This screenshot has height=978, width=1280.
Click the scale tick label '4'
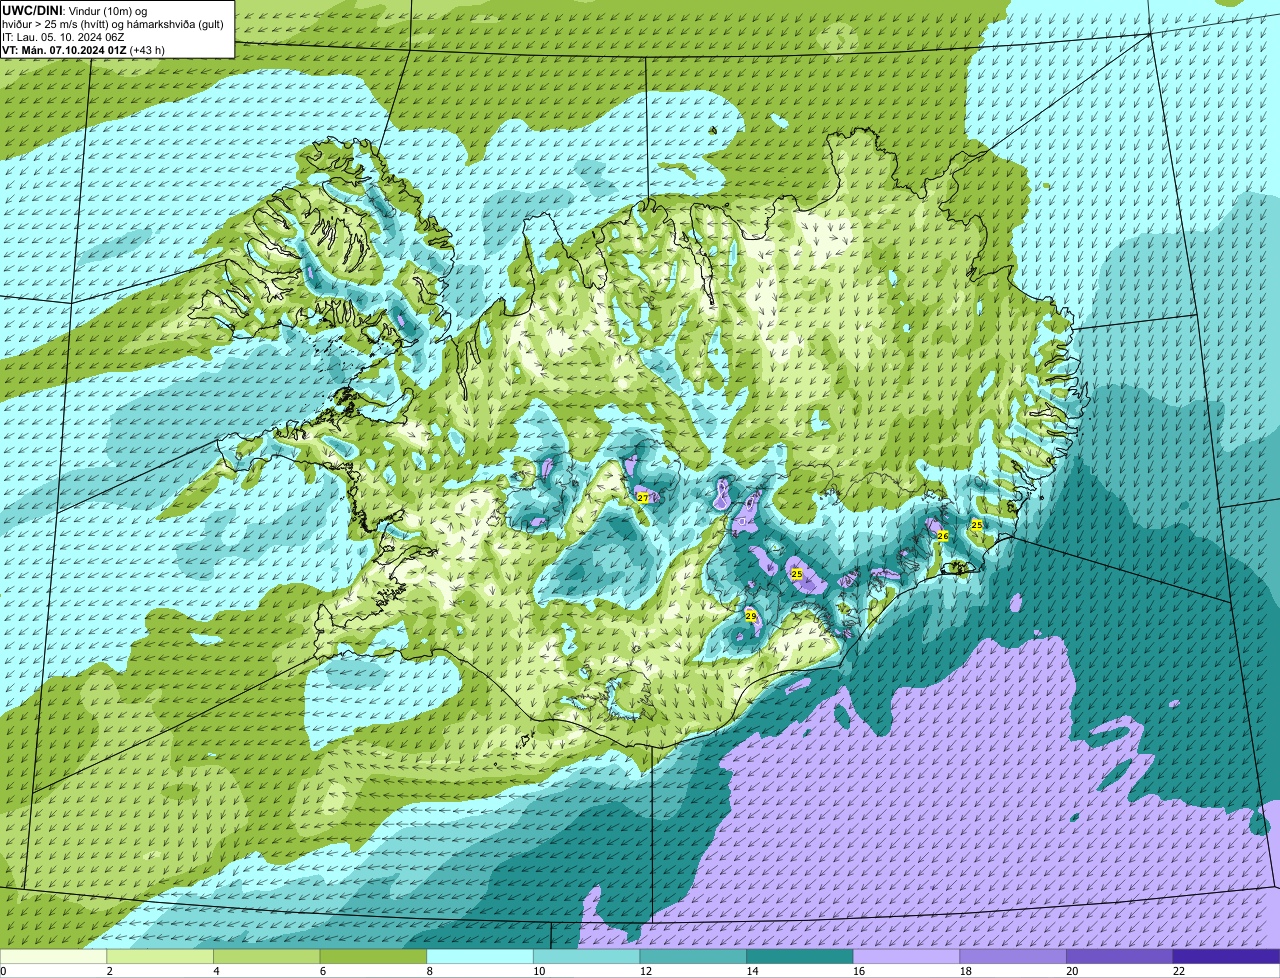pyautogui.click(x=216, y=971)
